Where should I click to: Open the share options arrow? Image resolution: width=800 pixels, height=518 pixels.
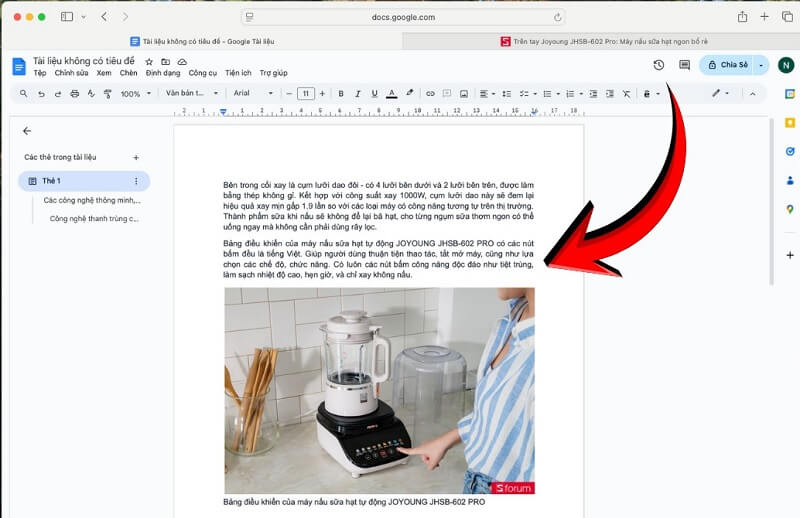[x=761, y=65]
